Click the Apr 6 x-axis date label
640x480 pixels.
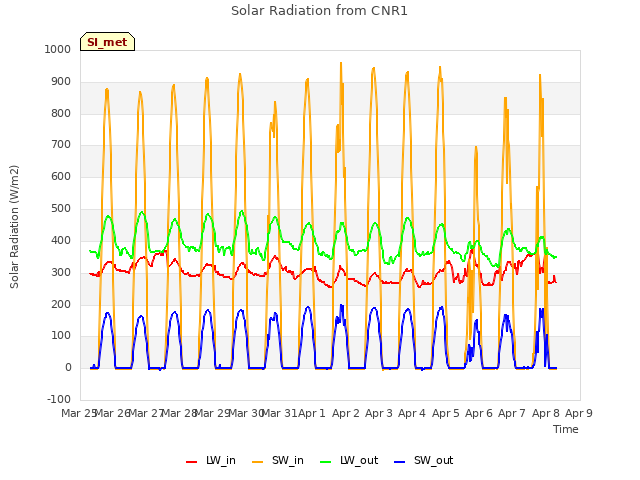479,413
